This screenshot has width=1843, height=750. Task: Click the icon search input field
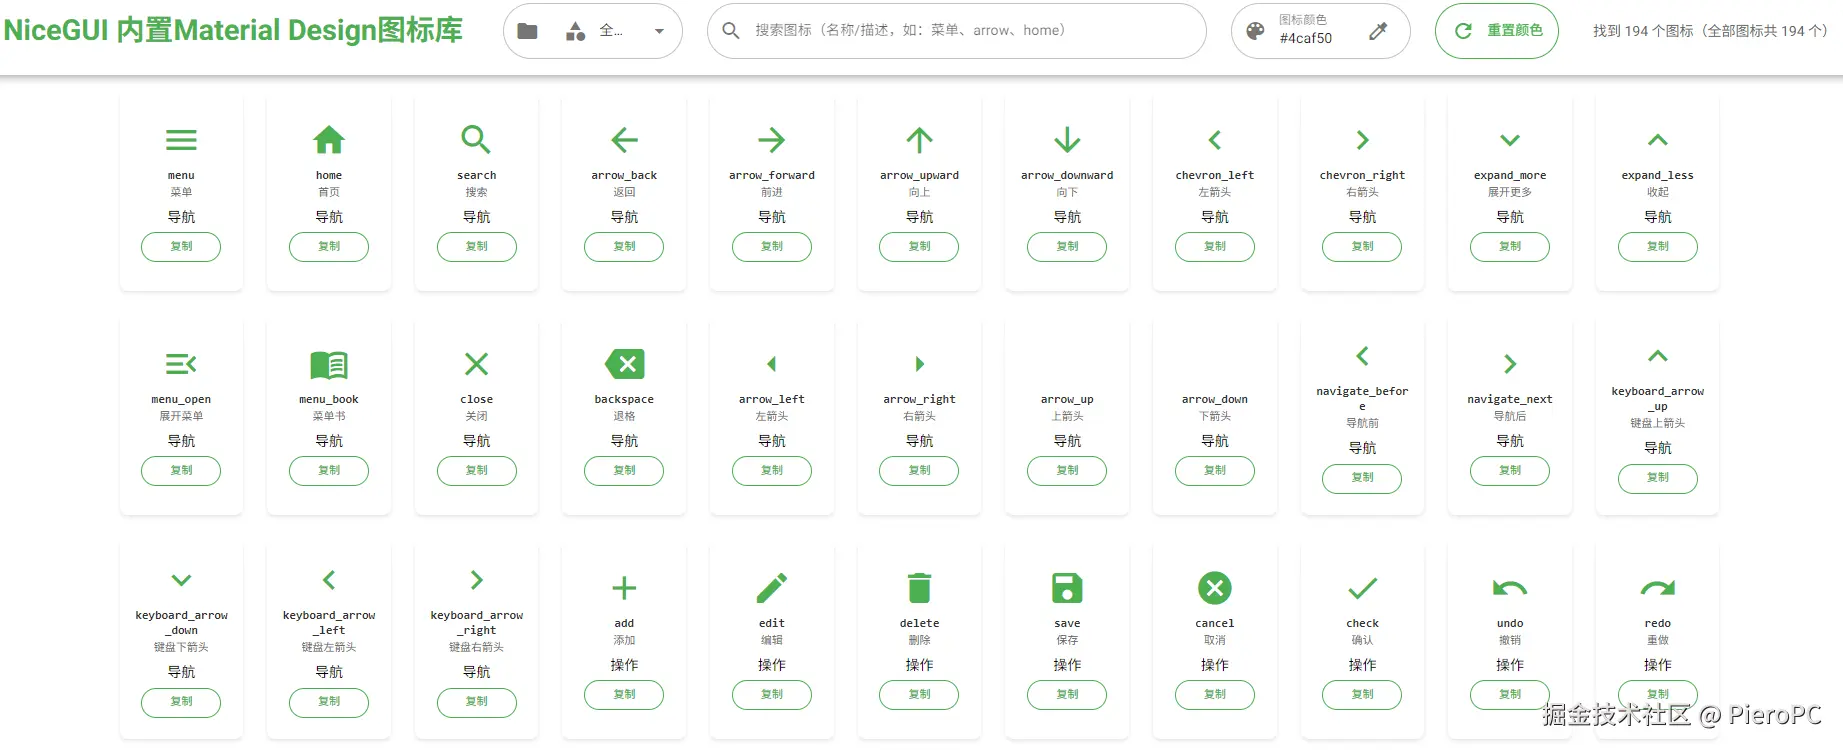(956, 31)
